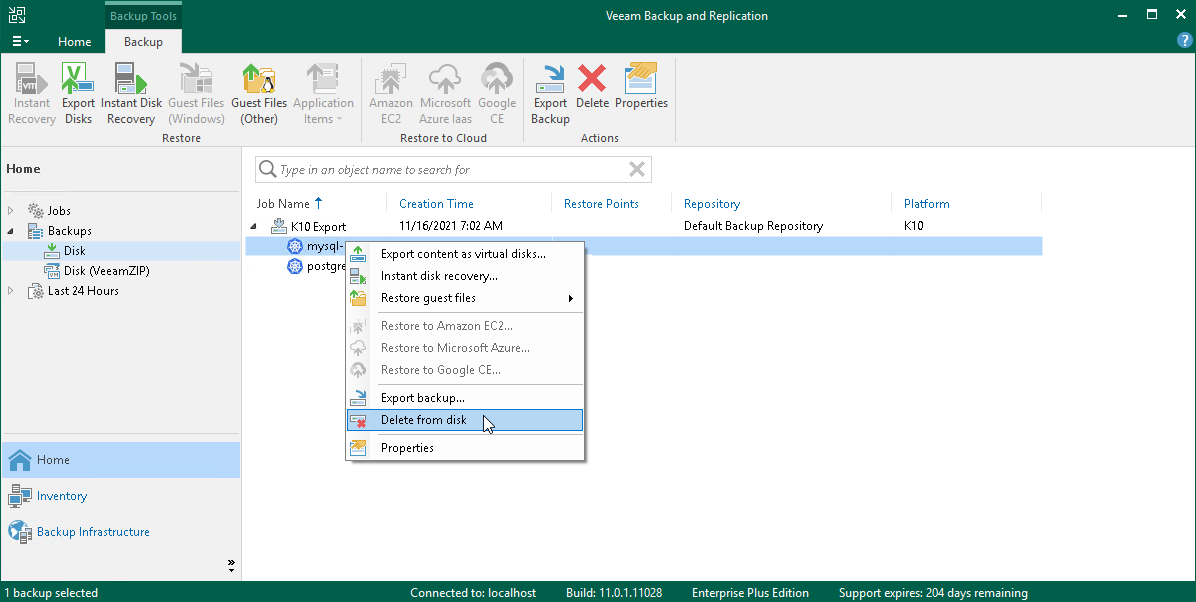Choose Instant disk recovery from context menu

point(465,276)
